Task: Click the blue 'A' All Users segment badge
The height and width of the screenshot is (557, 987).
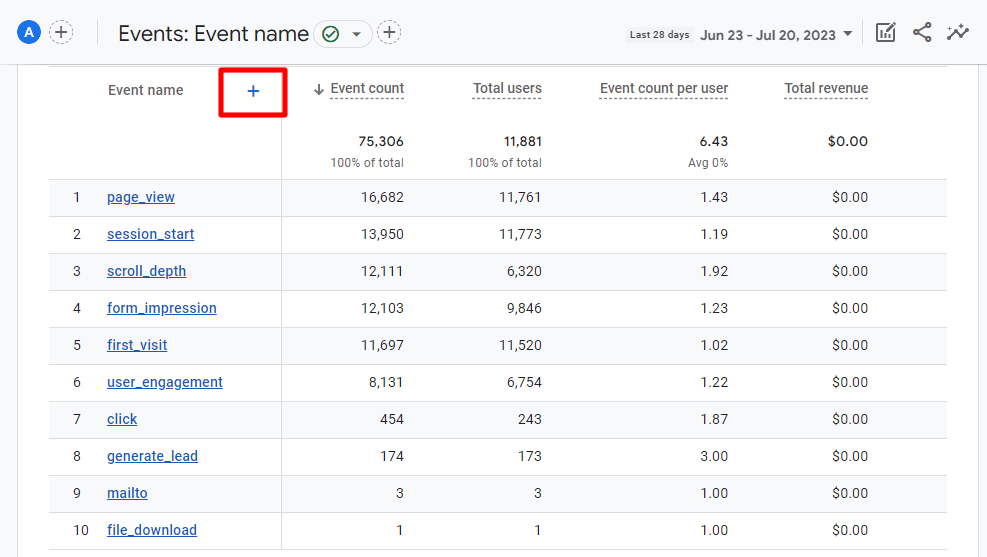Action: (x=29, y=33)
